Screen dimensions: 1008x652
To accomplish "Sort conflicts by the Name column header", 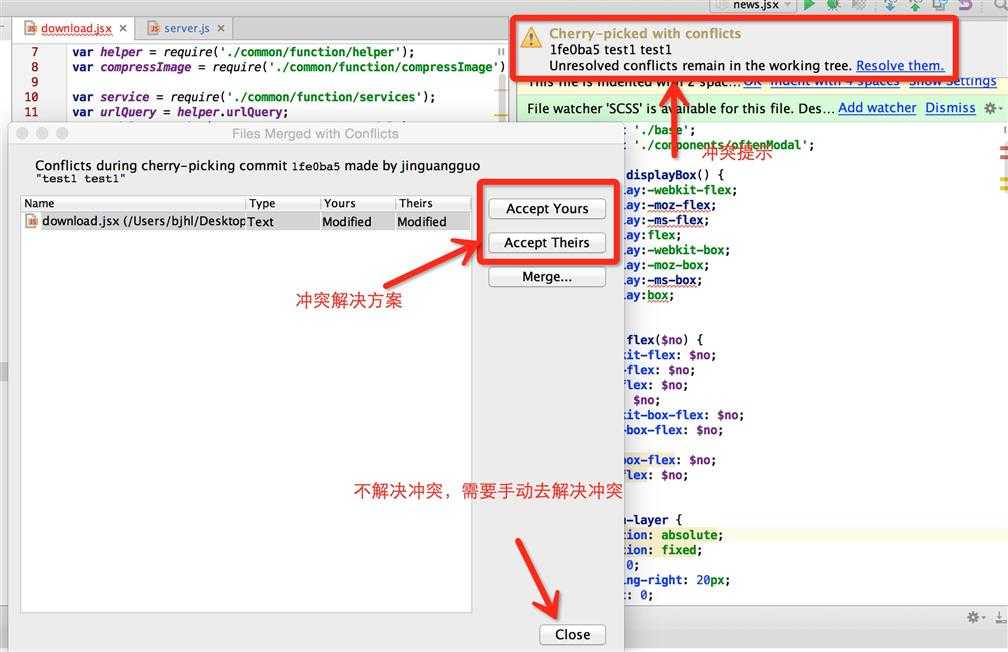I will 133,203.
